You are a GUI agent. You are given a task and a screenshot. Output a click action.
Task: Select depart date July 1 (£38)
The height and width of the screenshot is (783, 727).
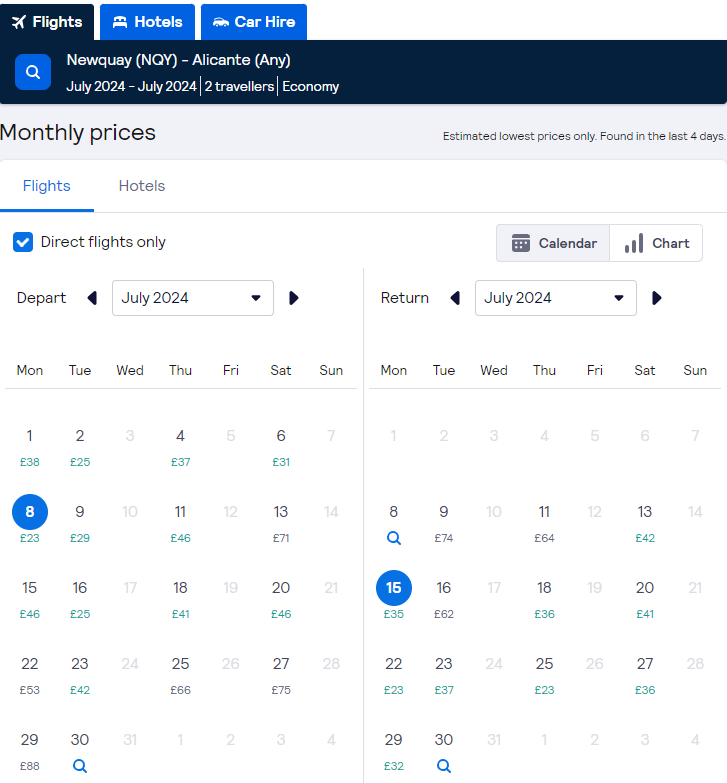point(29,447)
